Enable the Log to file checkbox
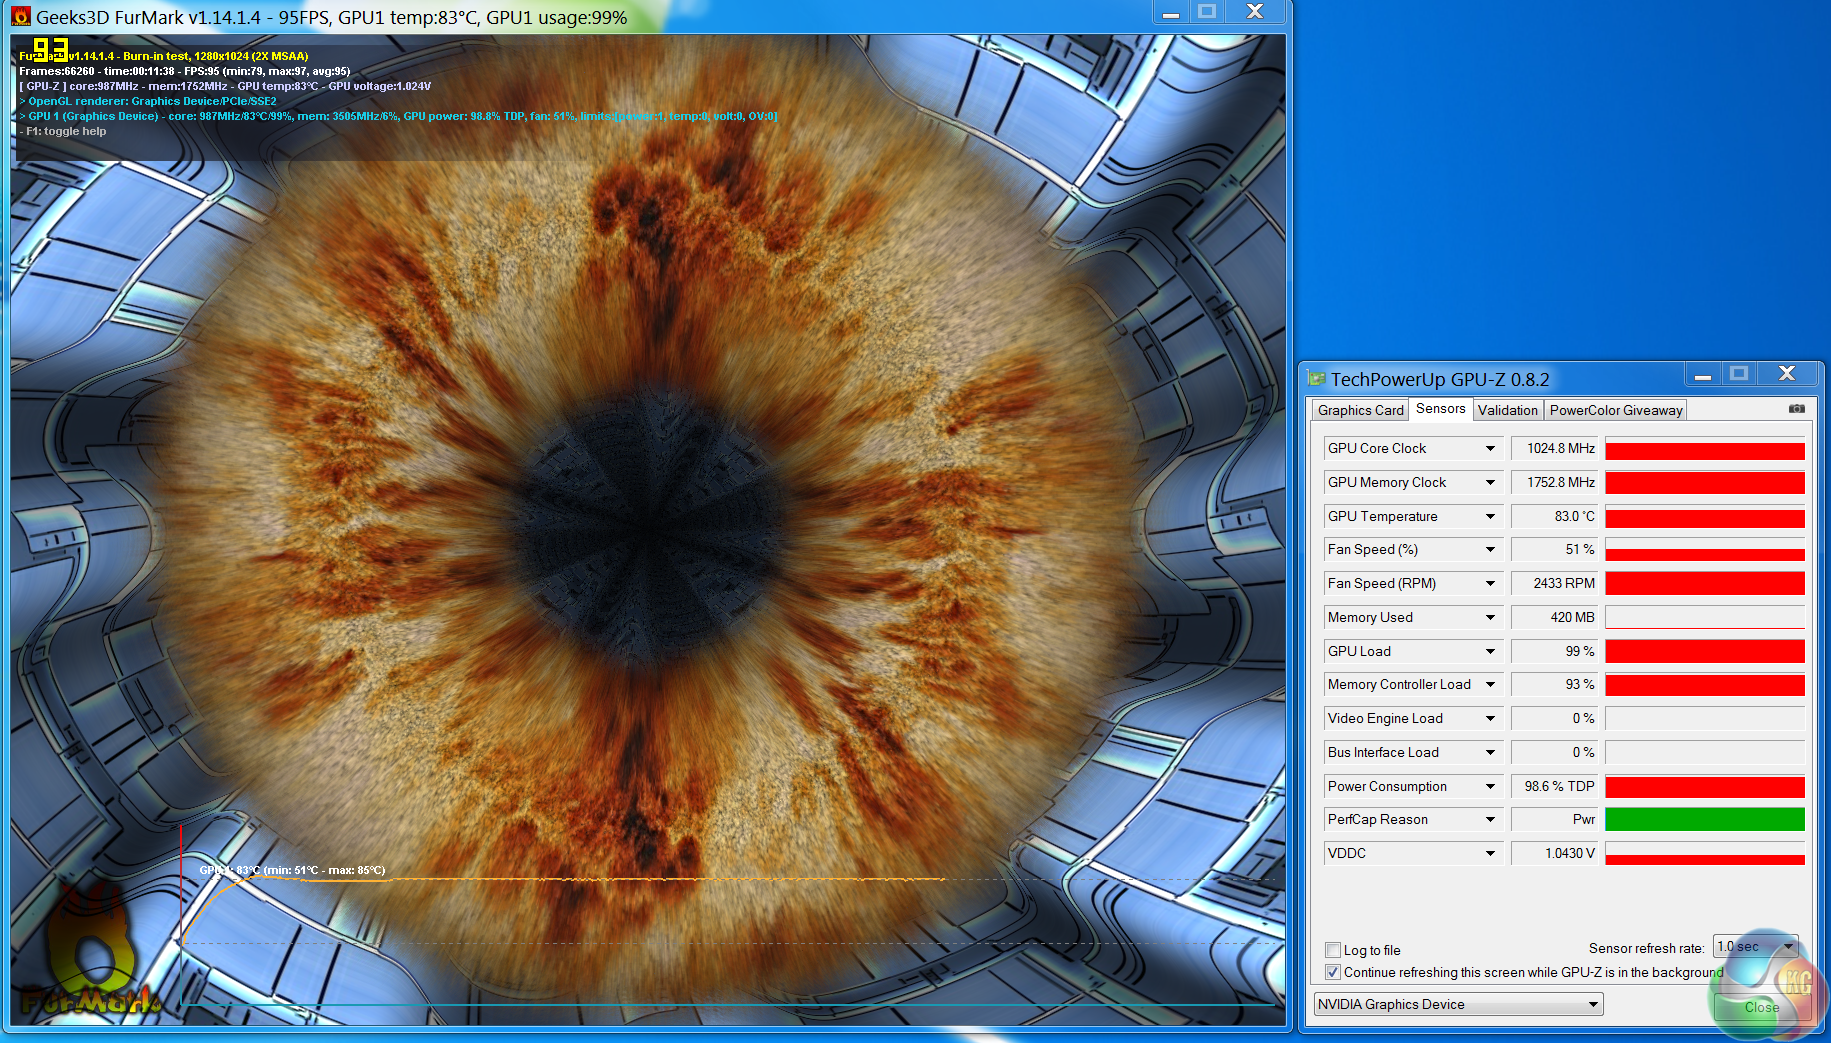 (1333, 950)
